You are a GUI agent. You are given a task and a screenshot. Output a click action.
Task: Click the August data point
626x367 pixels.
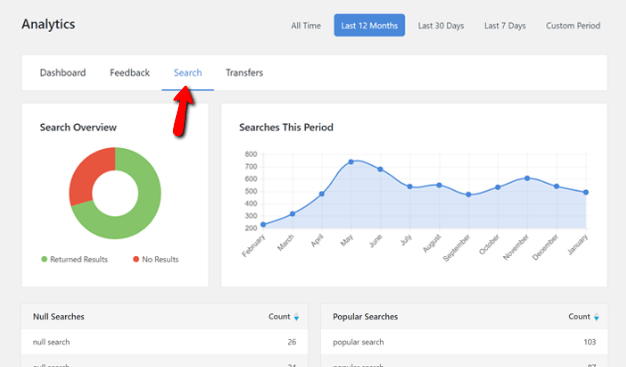pos(439,185)
